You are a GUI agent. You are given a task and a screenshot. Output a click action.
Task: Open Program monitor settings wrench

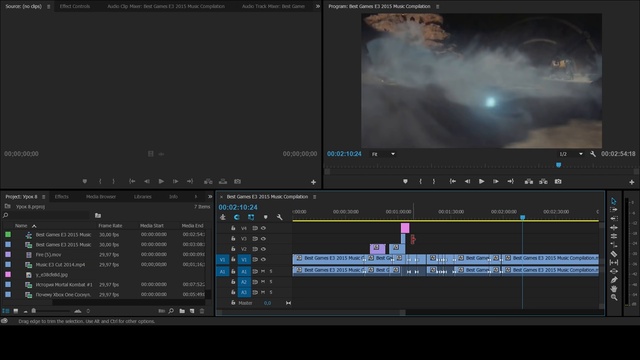(593, 154)
